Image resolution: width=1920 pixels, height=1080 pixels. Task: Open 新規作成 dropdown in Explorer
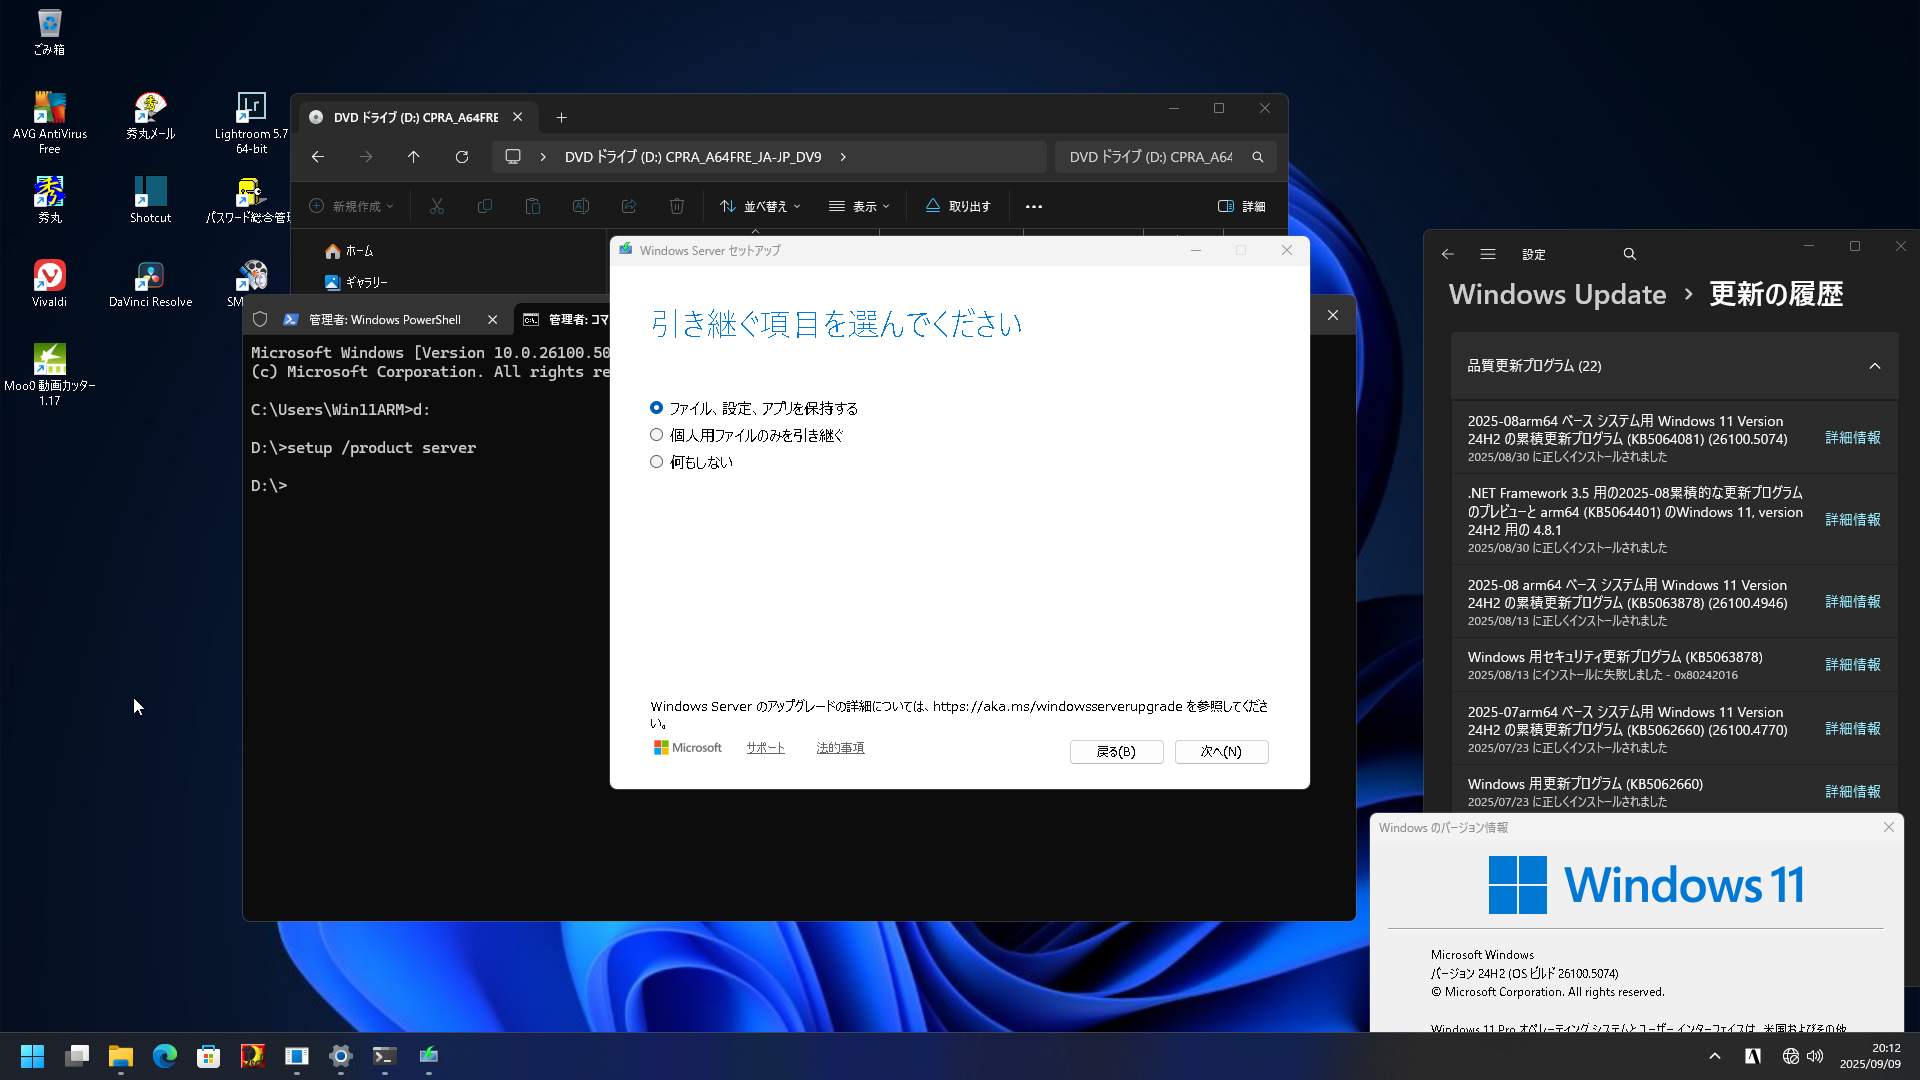pyautogui.click(x=351, y=206)
